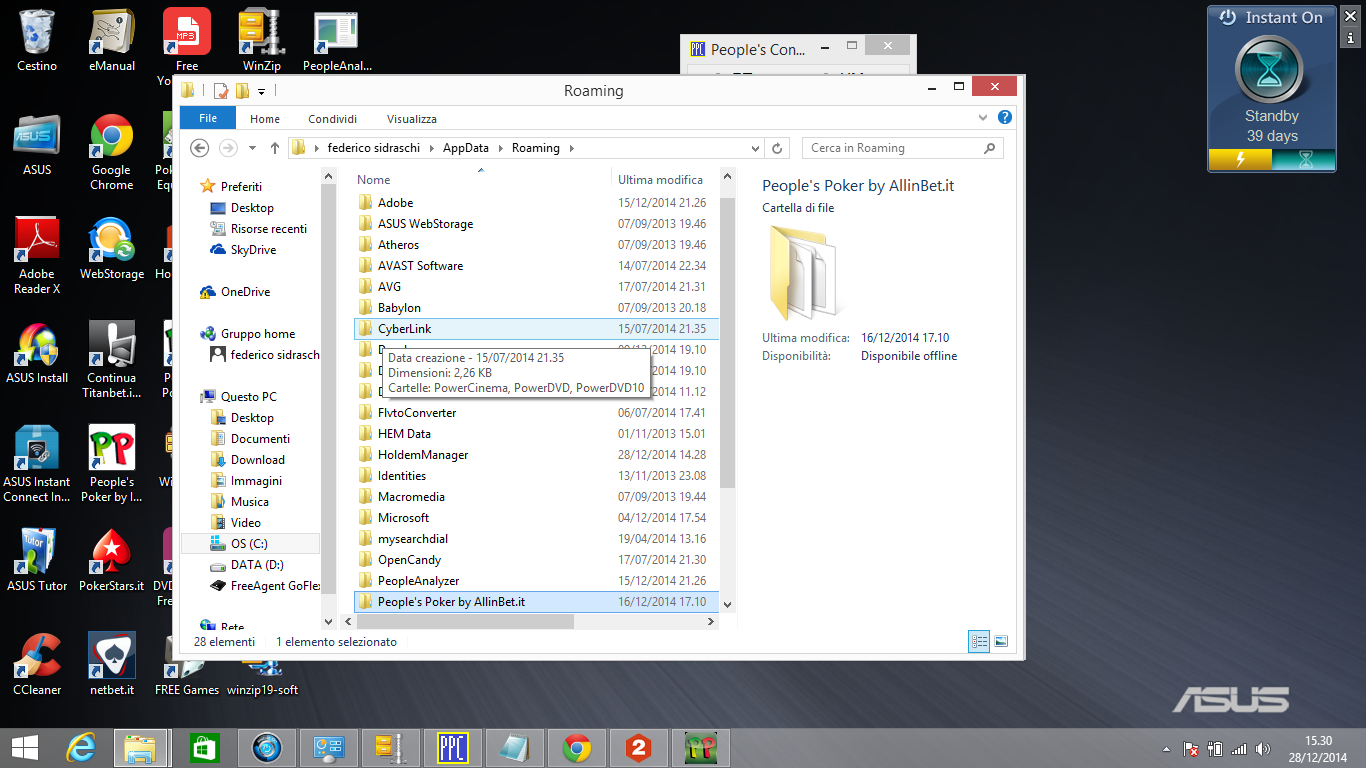The width and height of the screenshot is (1366, 768).
Task: Select the Adobe Reader X desktop icon
Action: point(37,256)
